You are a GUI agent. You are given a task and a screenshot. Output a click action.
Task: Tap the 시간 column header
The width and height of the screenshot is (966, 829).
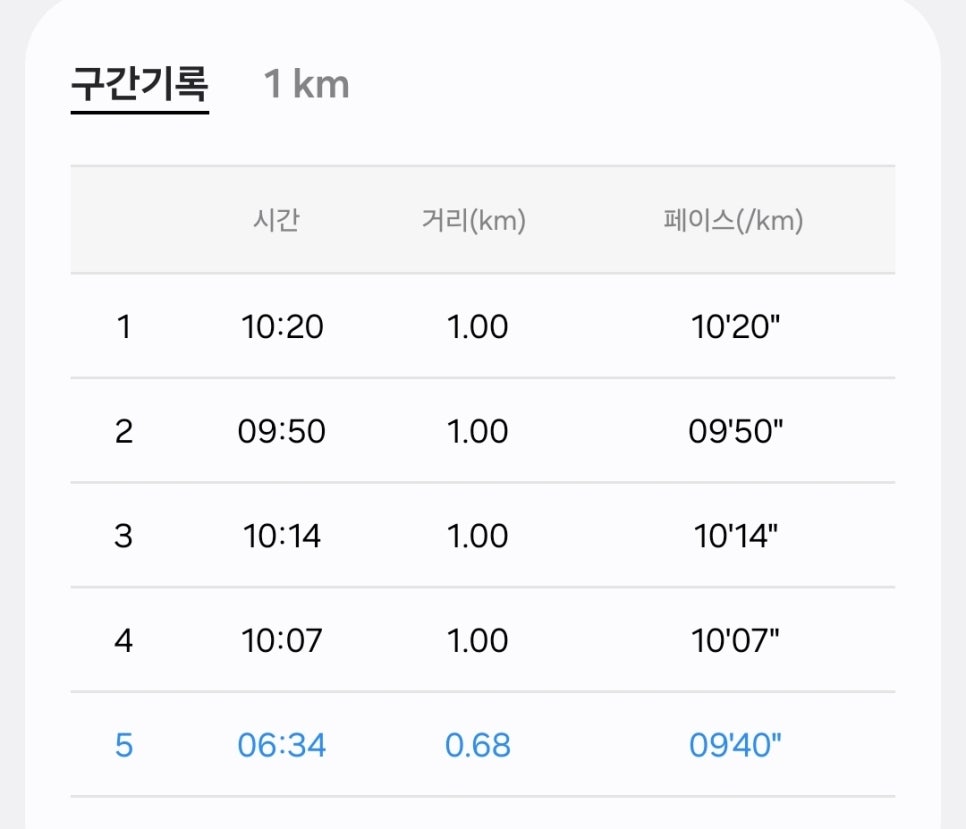277,220
